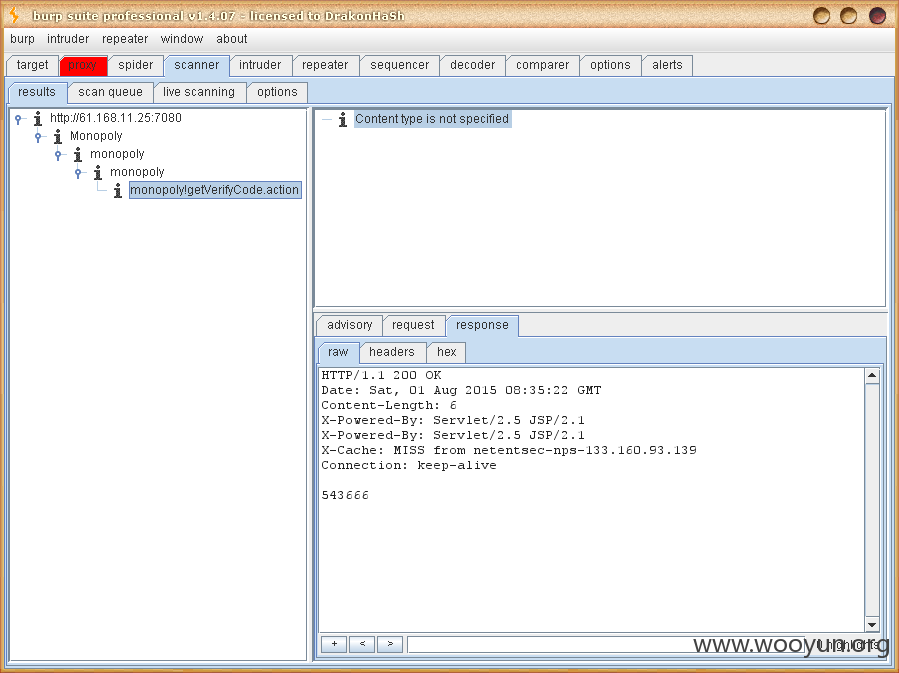Open the scan queue sub-tab
Screen dimensions: 899x673
(x=111, y=92)
